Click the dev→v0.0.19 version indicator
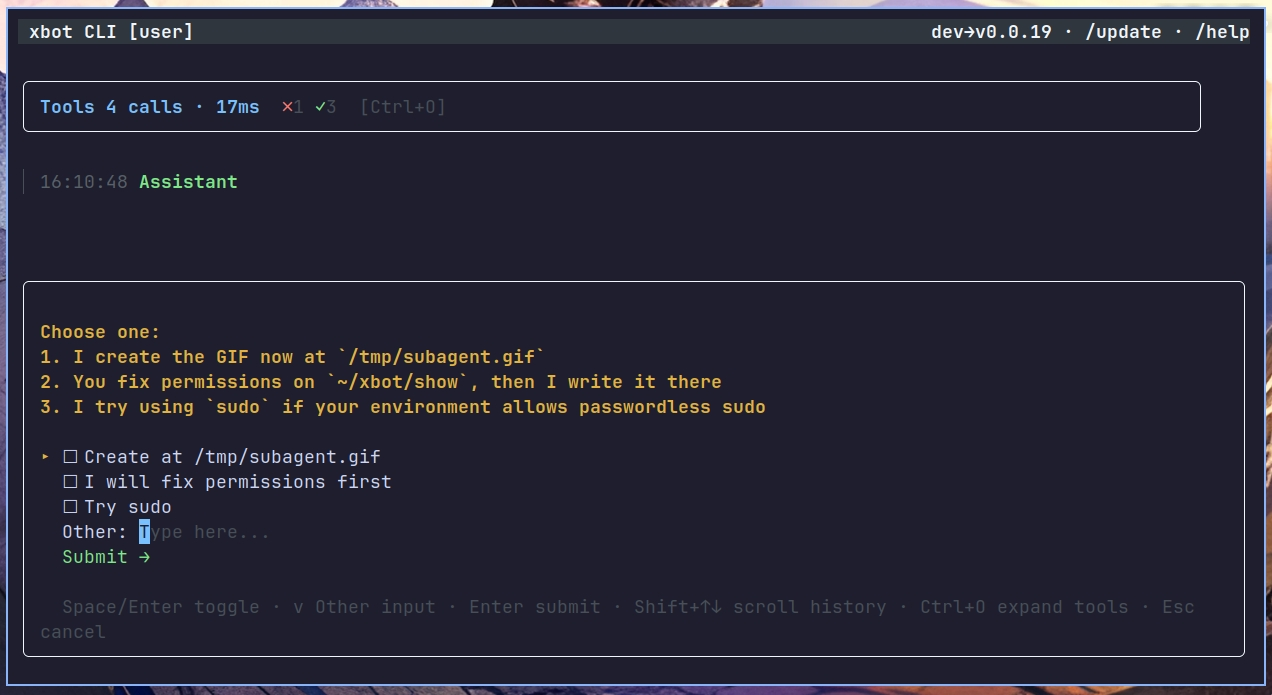The height and width of the screenshot is (695, 1272). [991, 32]
